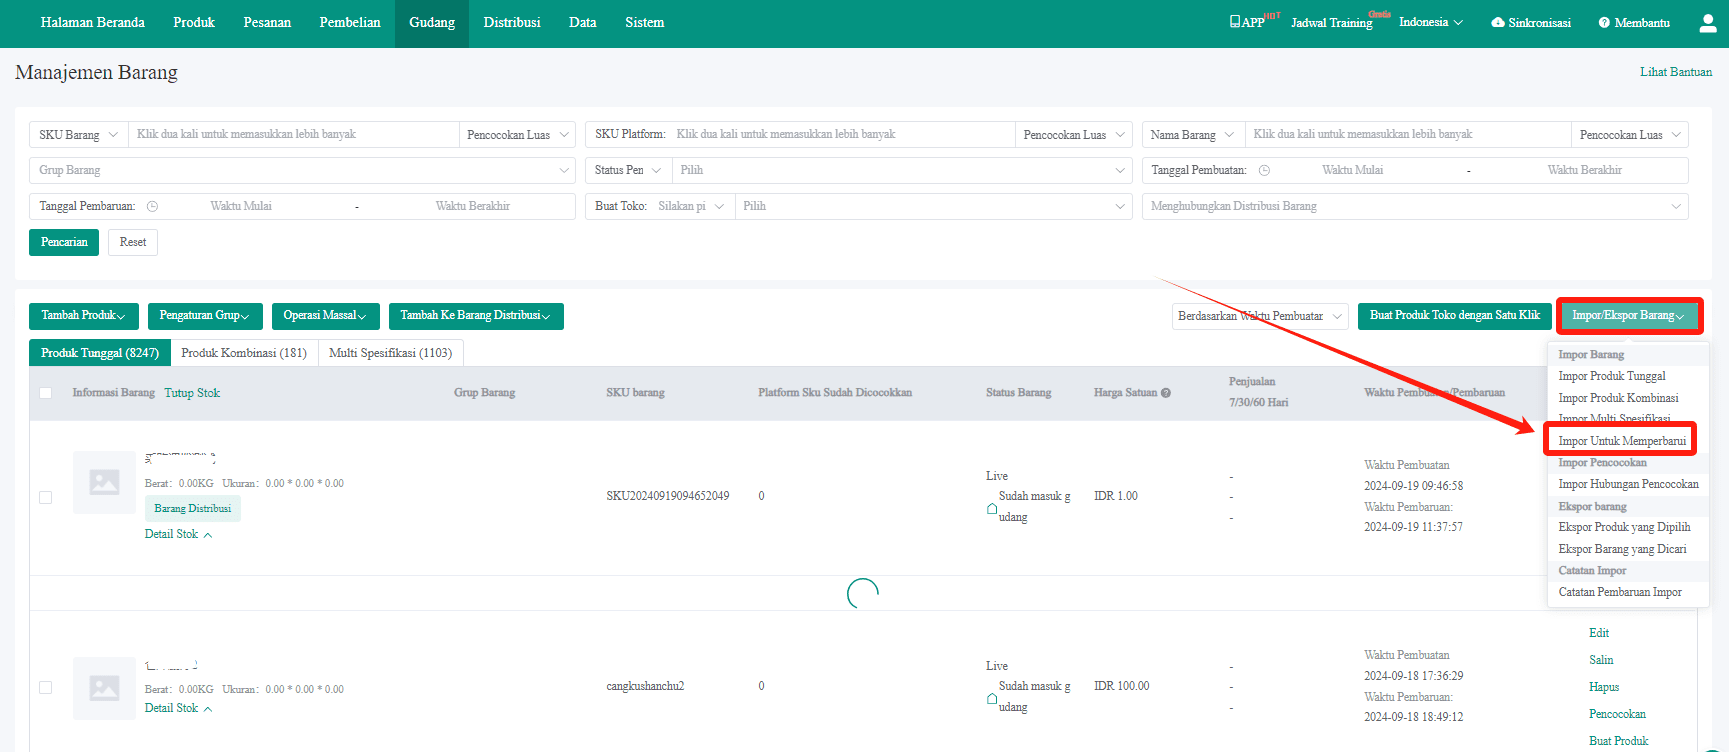Open the Pesanan menu

click(x=267, y=22)
